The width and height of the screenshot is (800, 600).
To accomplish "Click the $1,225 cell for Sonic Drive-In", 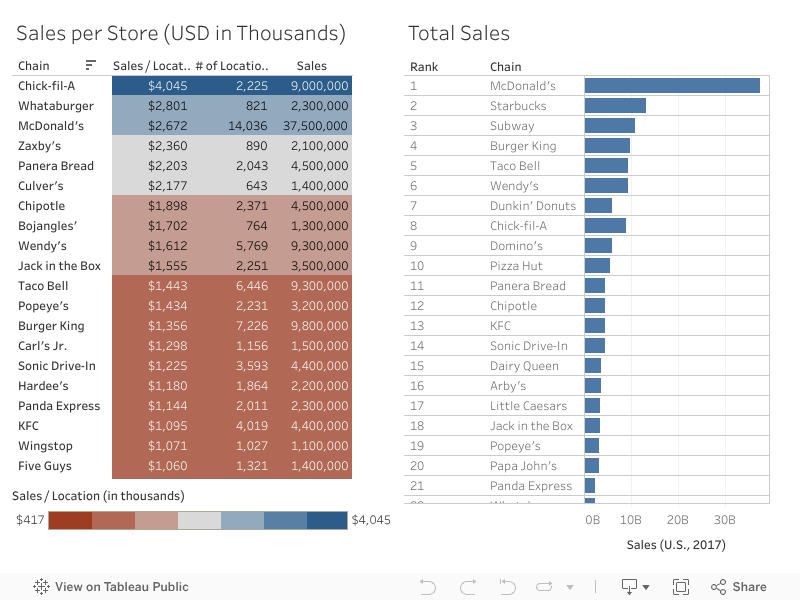I will coord(167,365).
